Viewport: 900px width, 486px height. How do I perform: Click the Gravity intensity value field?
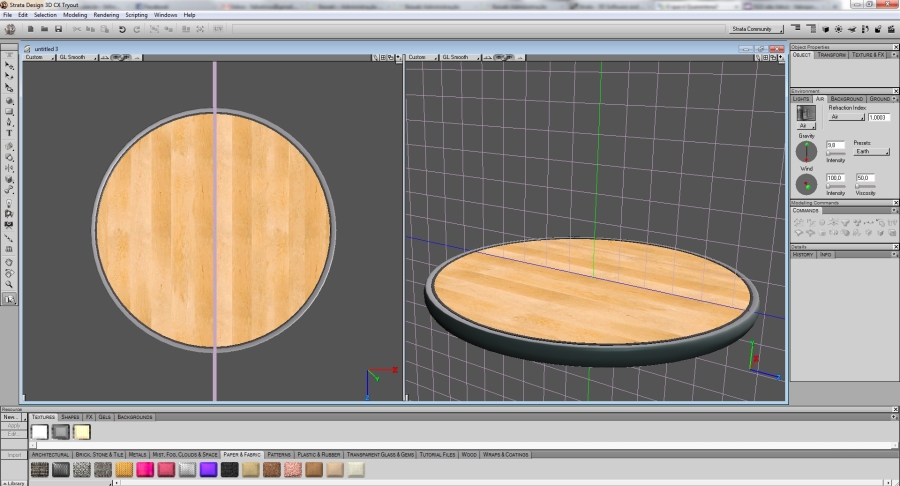coord(836,145)
